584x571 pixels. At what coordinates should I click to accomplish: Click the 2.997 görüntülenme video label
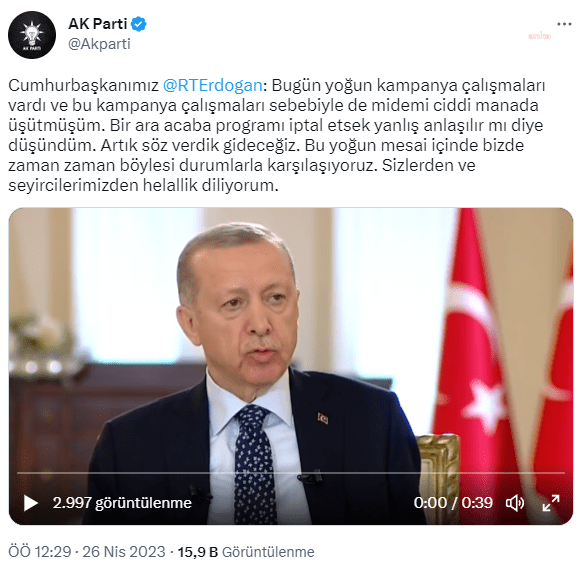point(122,503)
